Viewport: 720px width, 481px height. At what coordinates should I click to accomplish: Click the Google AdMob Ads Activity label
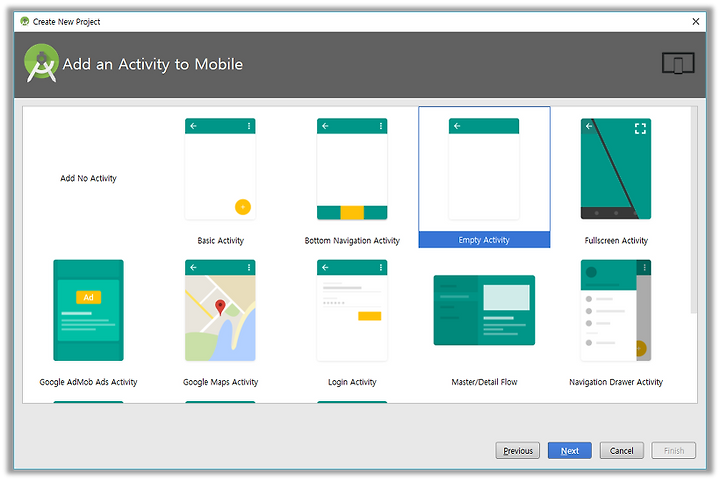coord(88,382)
